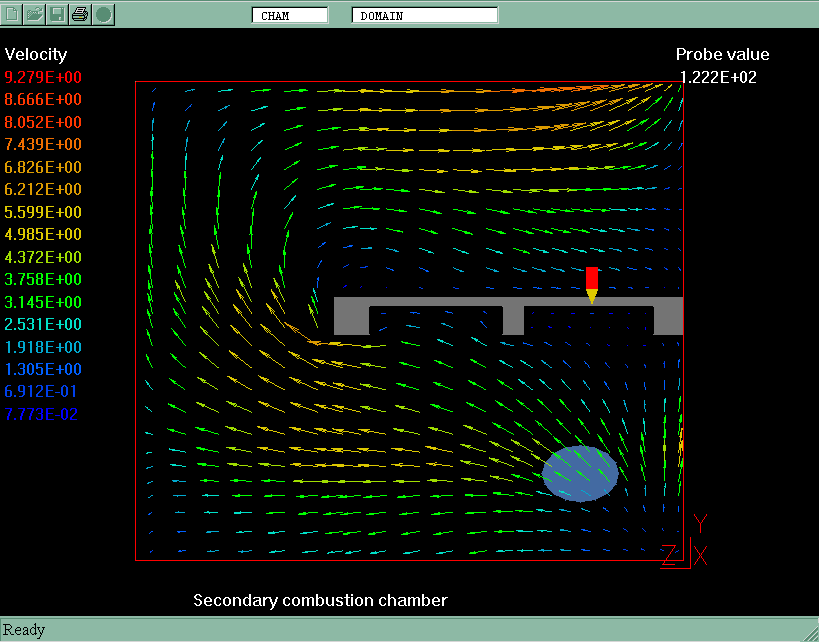The image size is (819, 642).
Task: Click the Probe value label
Action: coord(722,54)
